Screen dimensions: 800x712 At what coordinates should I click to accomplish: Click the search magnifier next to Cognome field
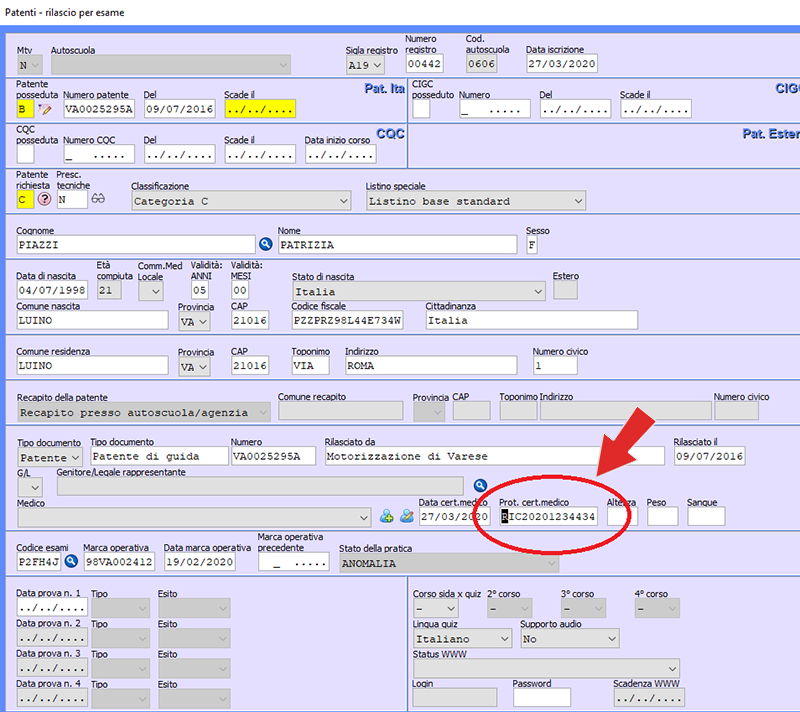tap(266, 244)
